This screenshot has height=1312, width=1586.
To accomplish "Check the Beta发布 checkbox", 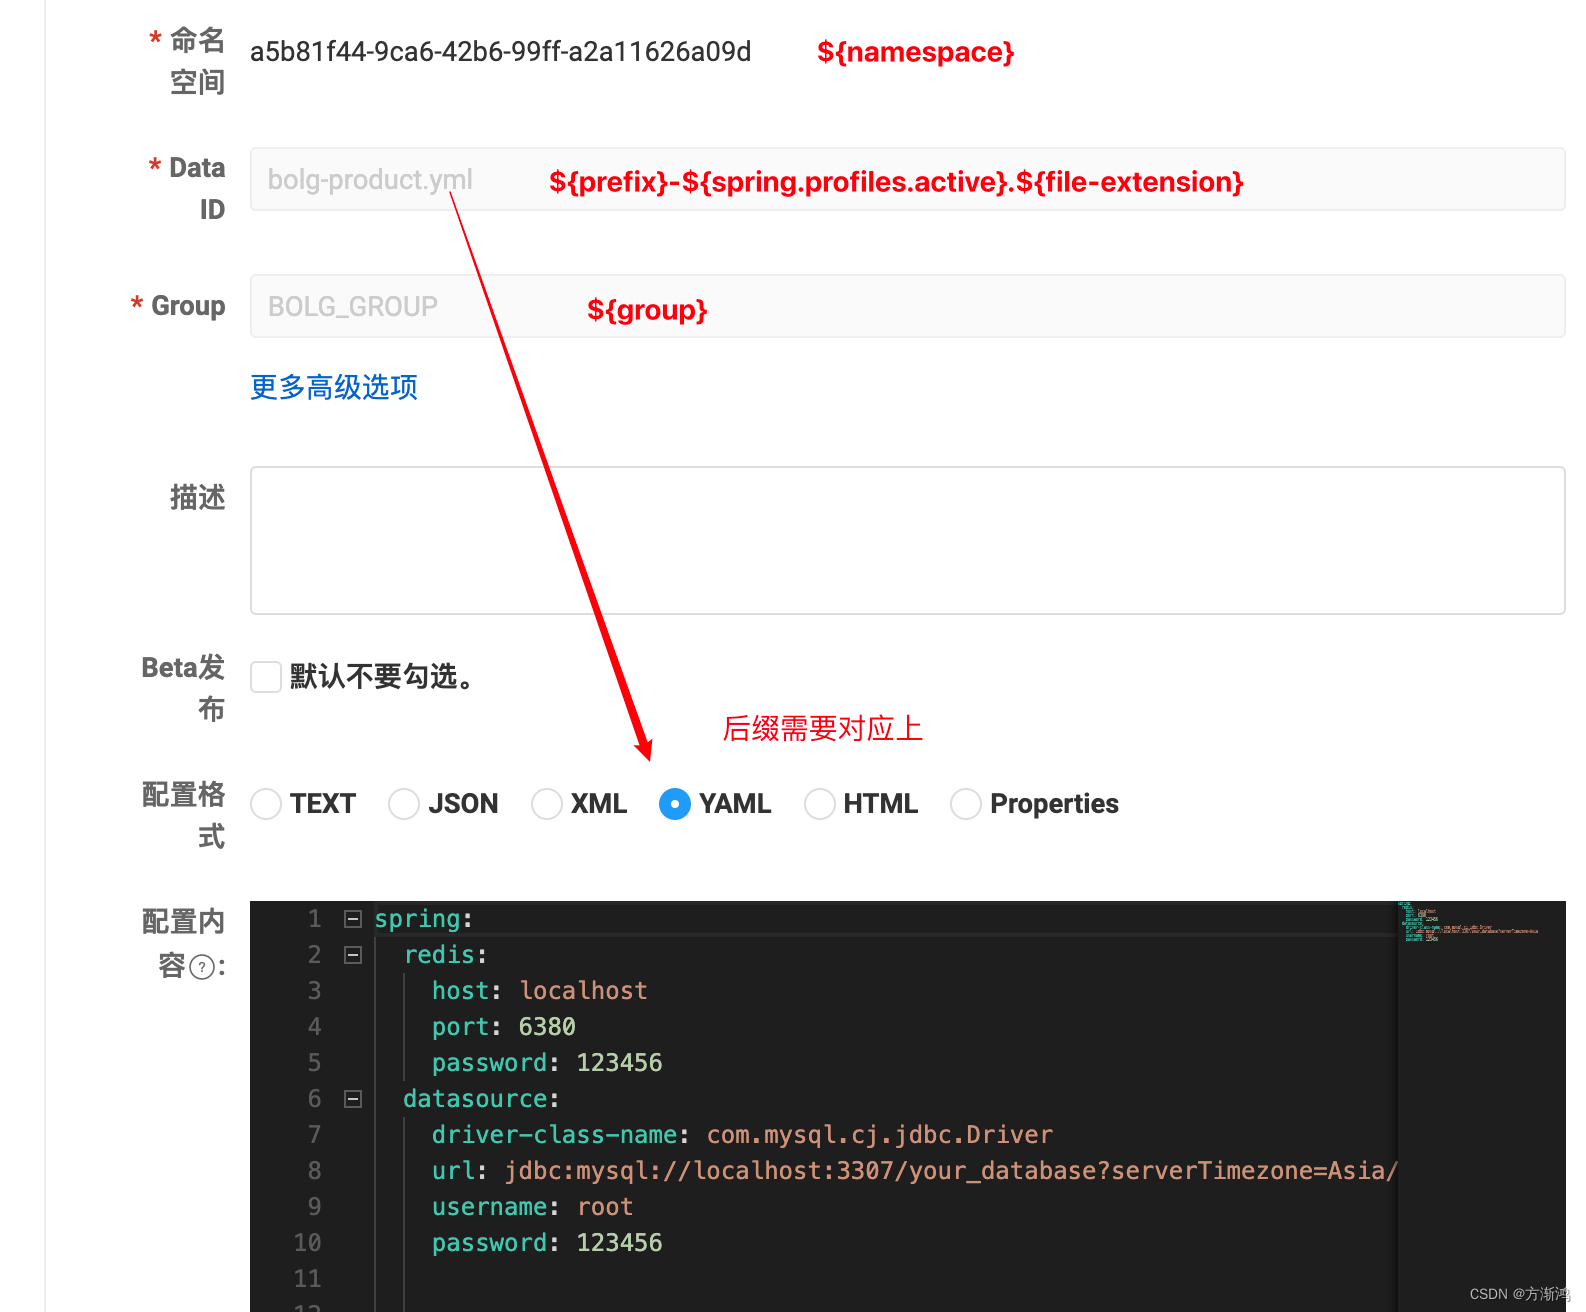I will 266,677.
